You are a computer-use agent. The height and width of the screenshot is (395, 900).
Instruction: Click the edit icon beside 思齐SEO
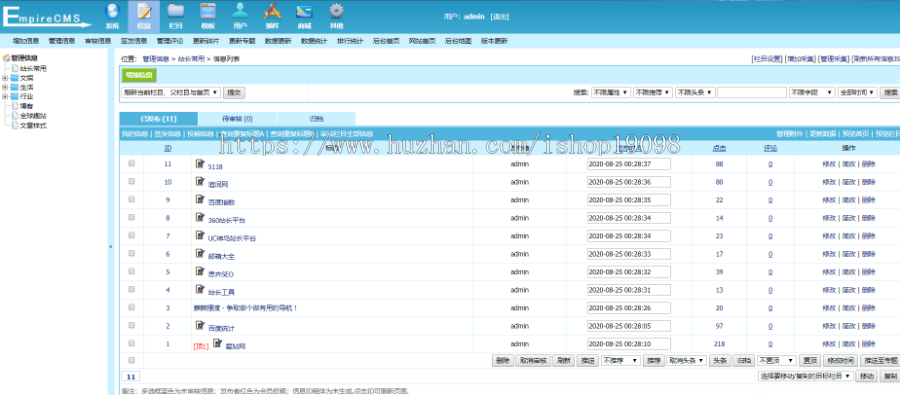(x=200, y=272)
